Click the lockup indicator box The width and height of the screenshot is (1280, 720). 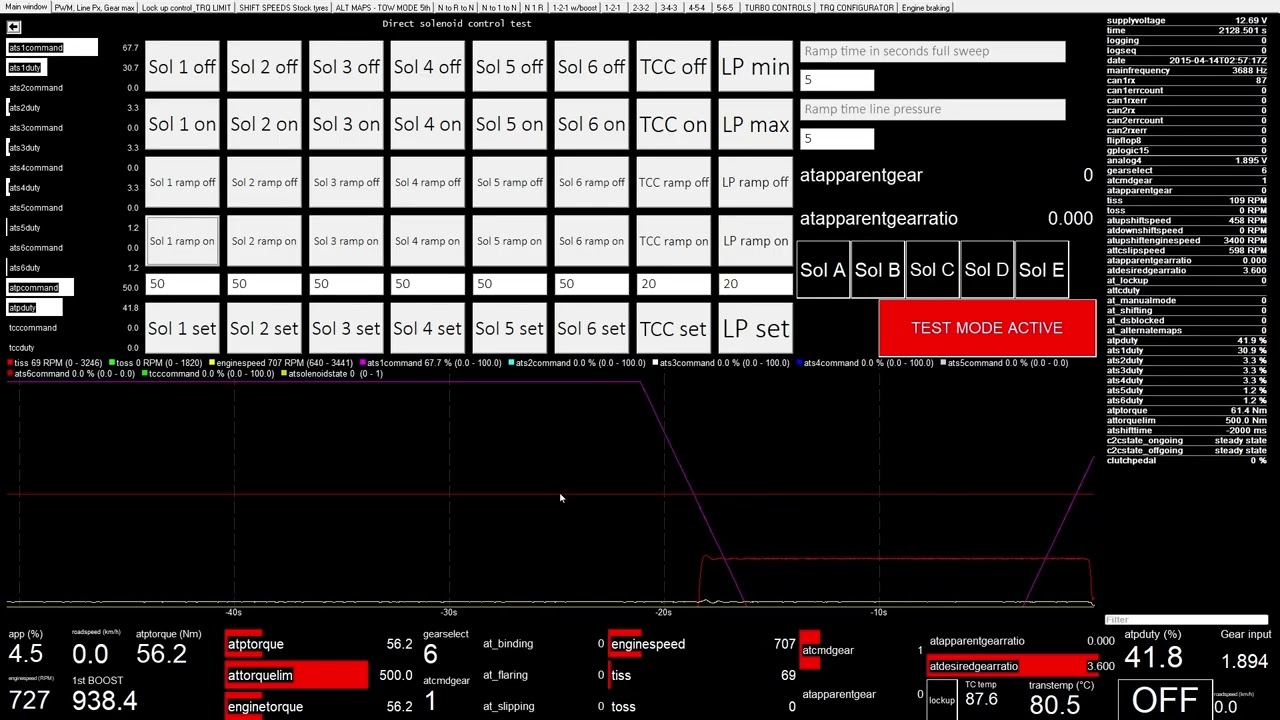point(942,700)
